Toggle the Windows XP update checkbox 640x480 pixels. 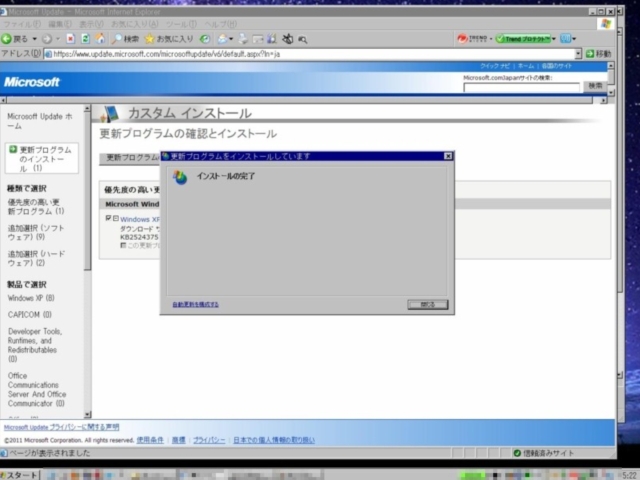pos(109,218)
